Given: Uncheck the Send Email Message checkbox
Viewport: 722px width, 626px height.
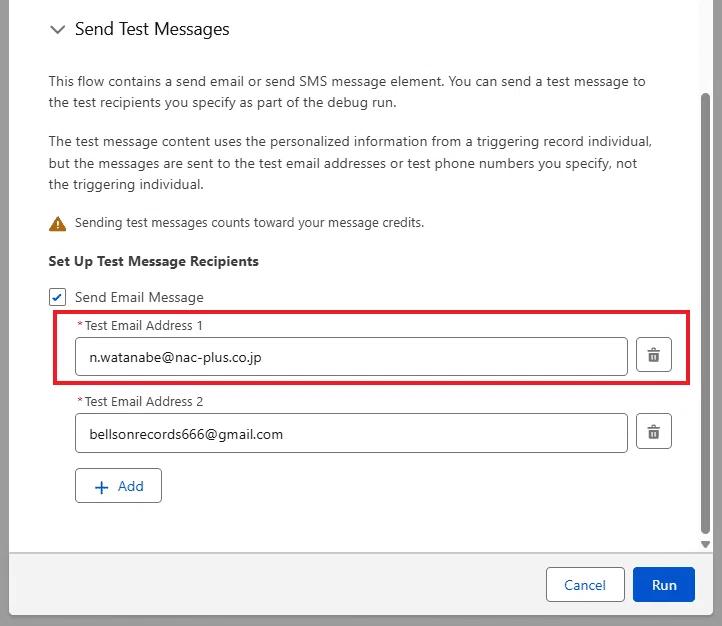Looking at the screenshot, I should click(58, 297).
